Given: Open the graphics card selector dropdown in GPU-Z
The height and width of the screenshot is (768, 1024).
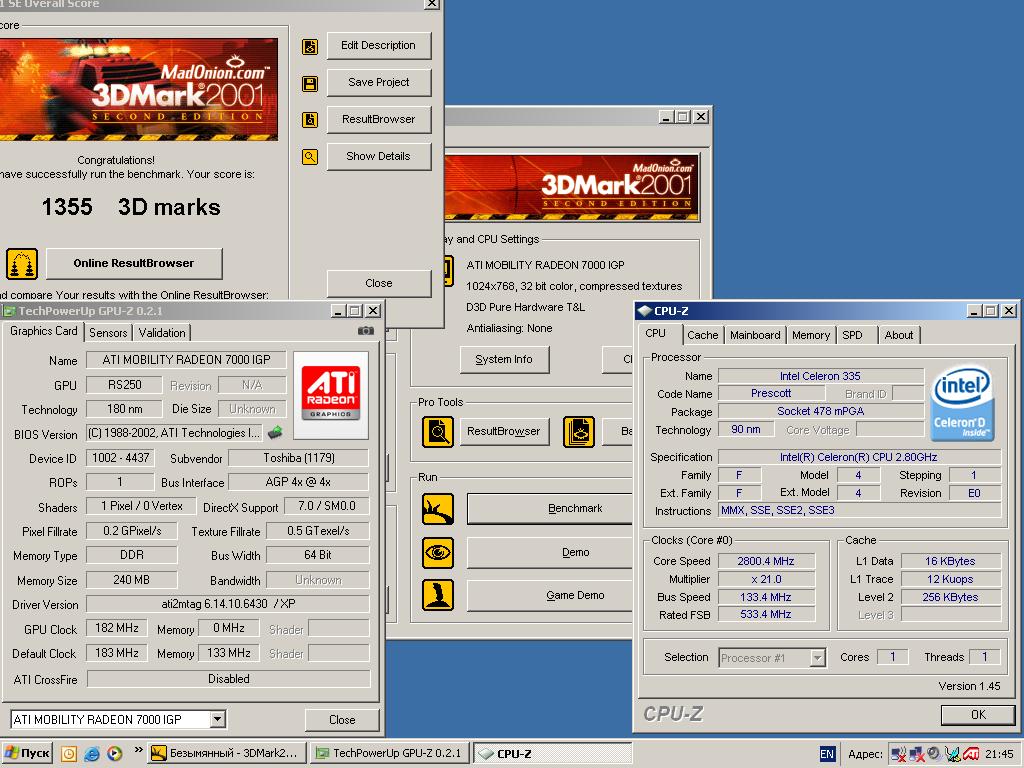Looking at the screenshot, I should pos(217,719).
